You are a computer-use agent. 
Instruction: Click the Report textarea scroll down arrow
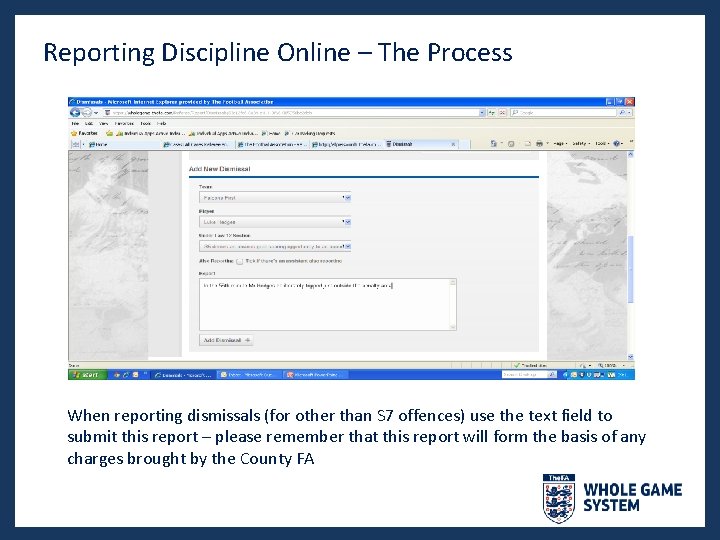[453, 326]
